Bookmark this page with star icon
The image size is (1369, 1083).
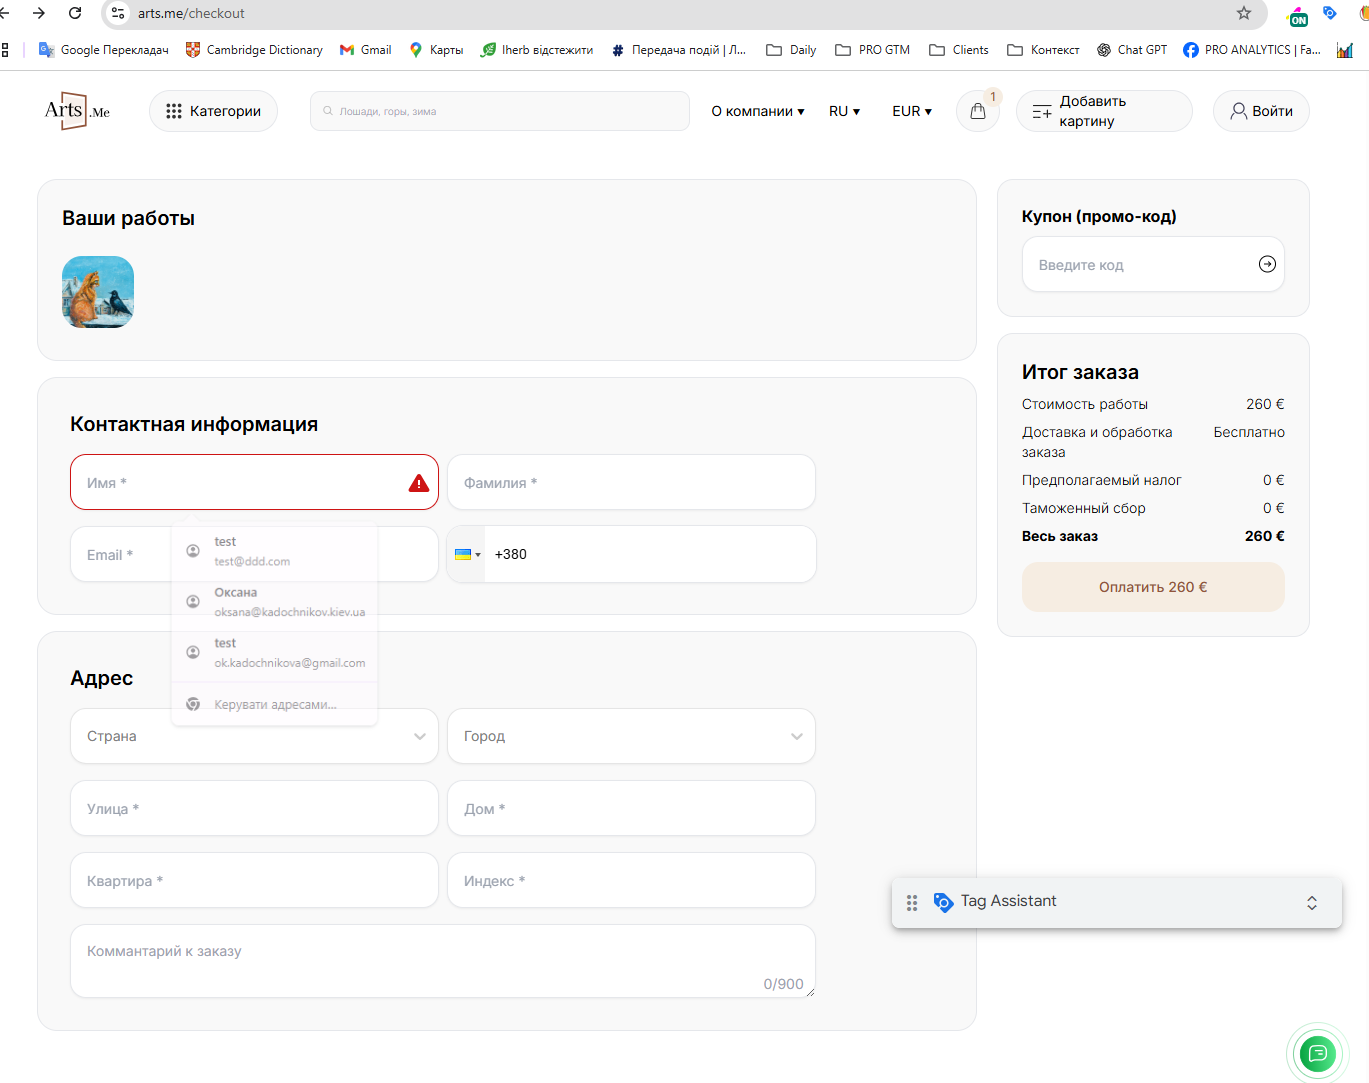click(x=1244, y=13)
